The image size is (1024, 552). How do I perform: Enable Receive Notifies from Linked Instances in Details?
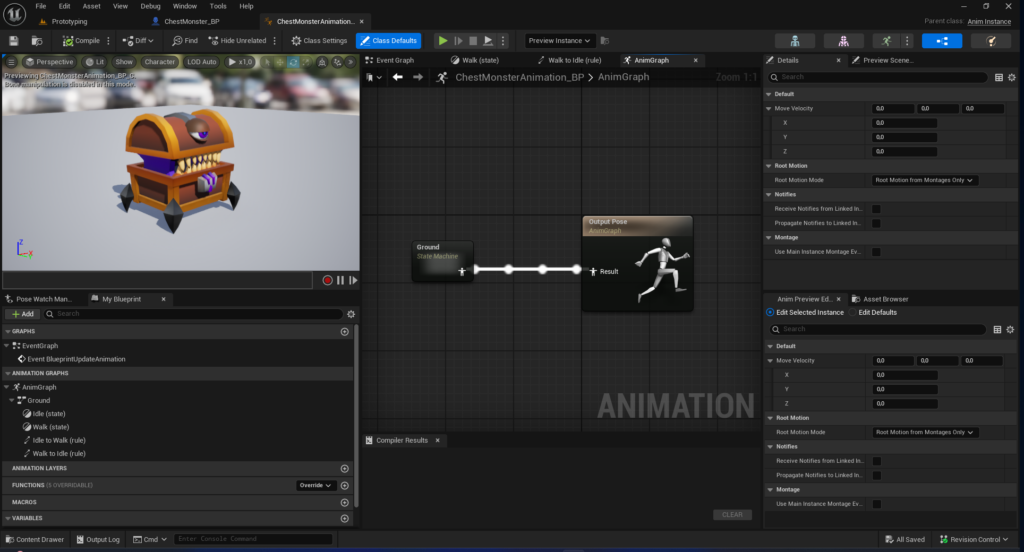[876, 209]
